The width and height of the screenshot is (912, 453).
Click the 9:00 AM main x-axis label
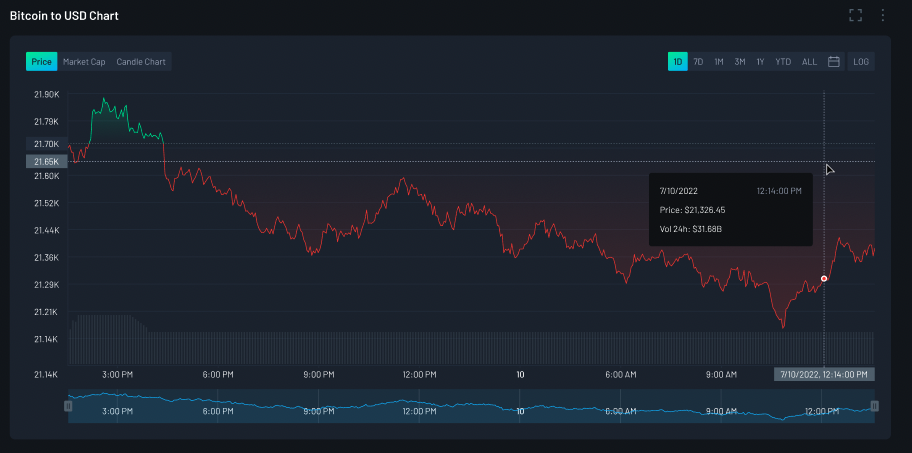[x=721, y=374]
